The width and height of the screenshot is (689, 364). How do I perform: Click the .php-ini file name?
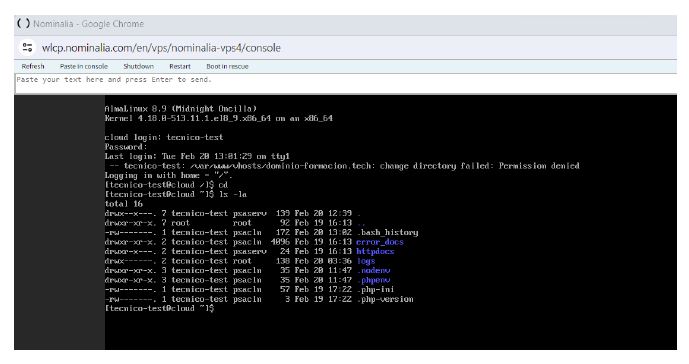375,290
